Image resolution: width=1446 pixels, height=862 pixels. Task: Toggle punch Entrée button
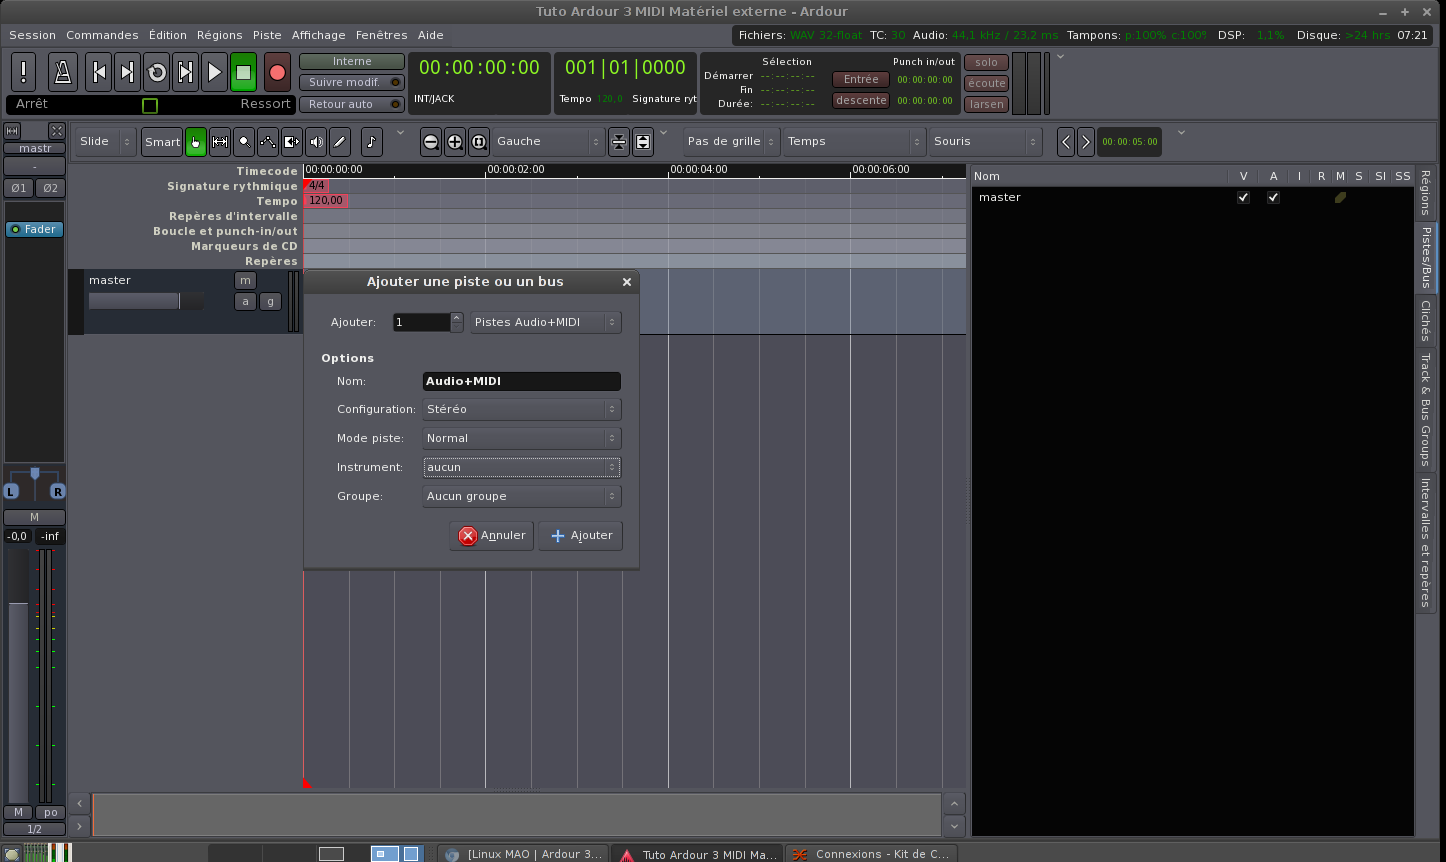[x=861, y=80]
